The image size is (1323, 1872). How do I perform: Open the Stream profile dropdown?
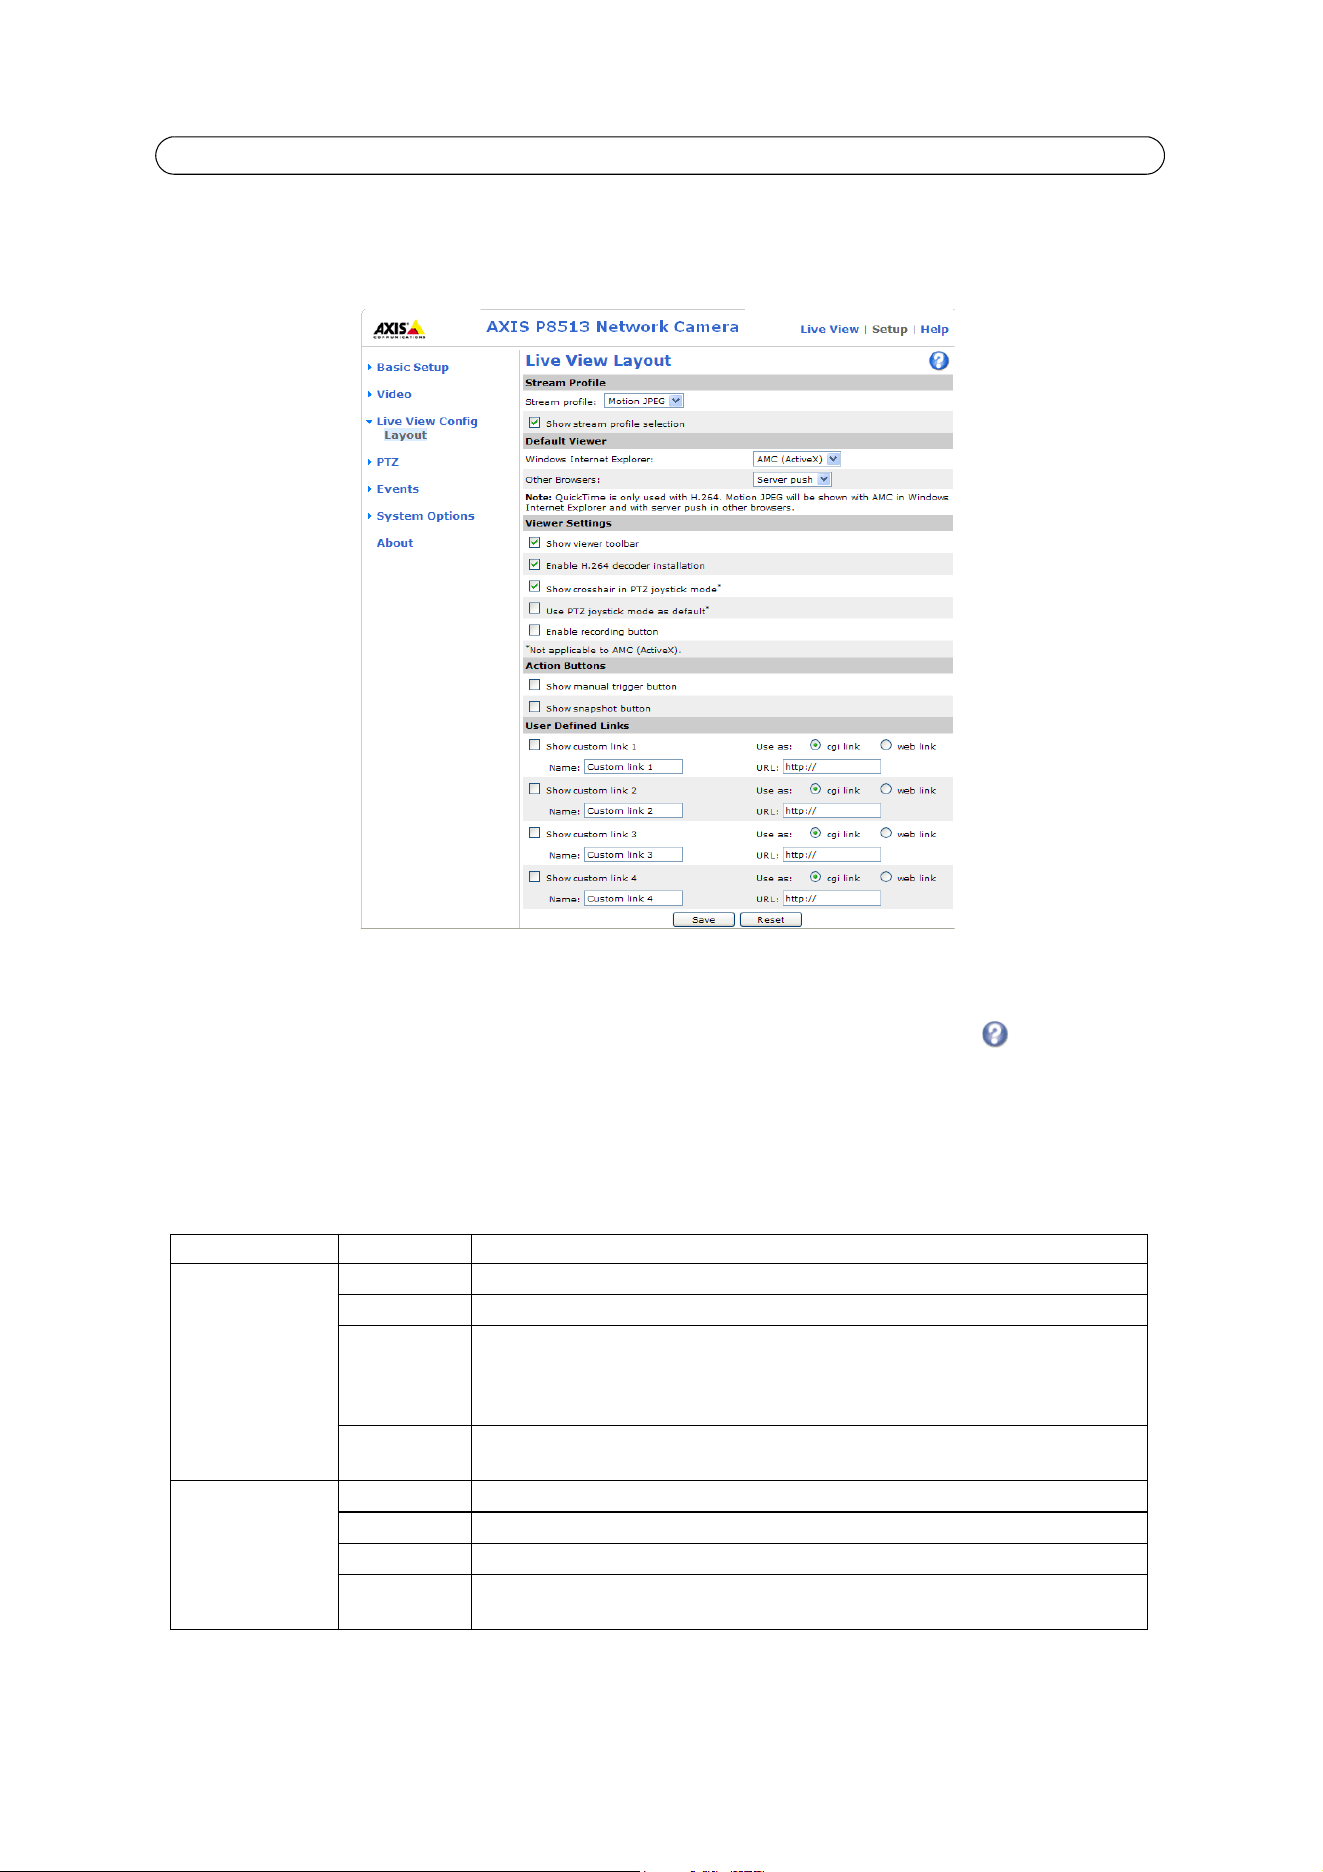pos(644,401)
